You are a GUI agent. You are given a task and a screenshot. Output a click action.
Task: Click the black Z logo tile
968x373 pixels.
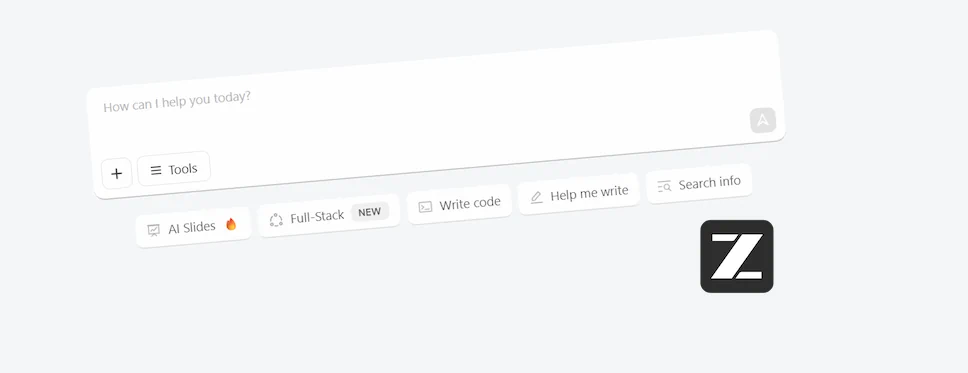(736, 256)
